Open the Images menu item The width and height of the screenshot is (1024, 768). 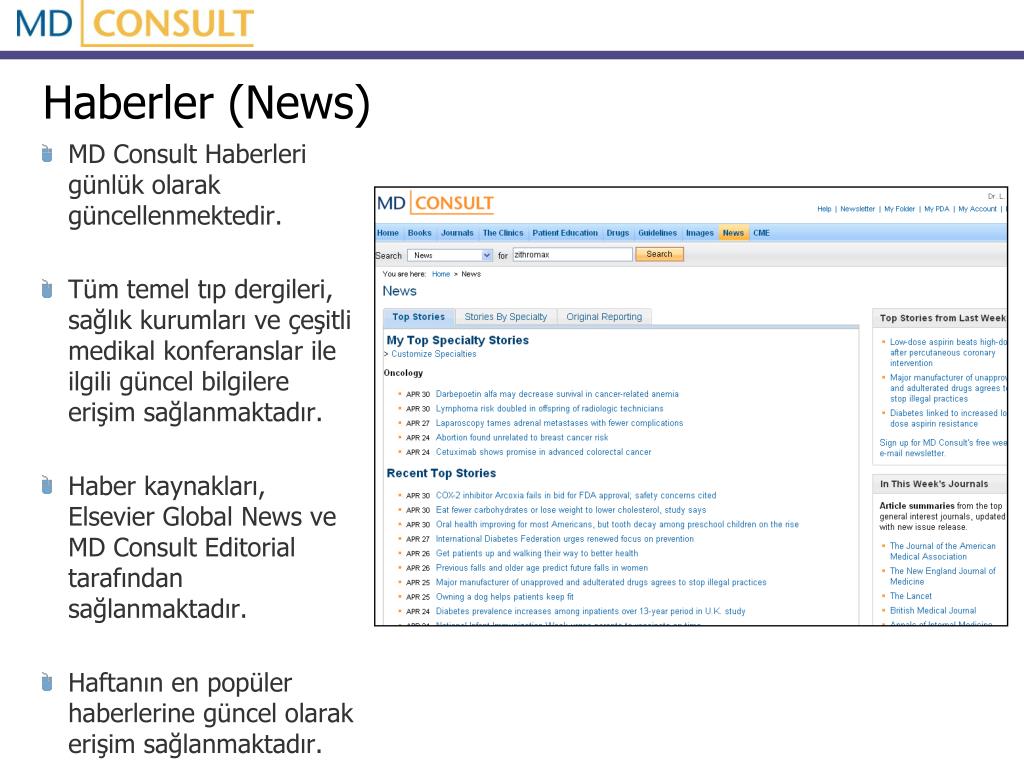click(x=699, y=232)
